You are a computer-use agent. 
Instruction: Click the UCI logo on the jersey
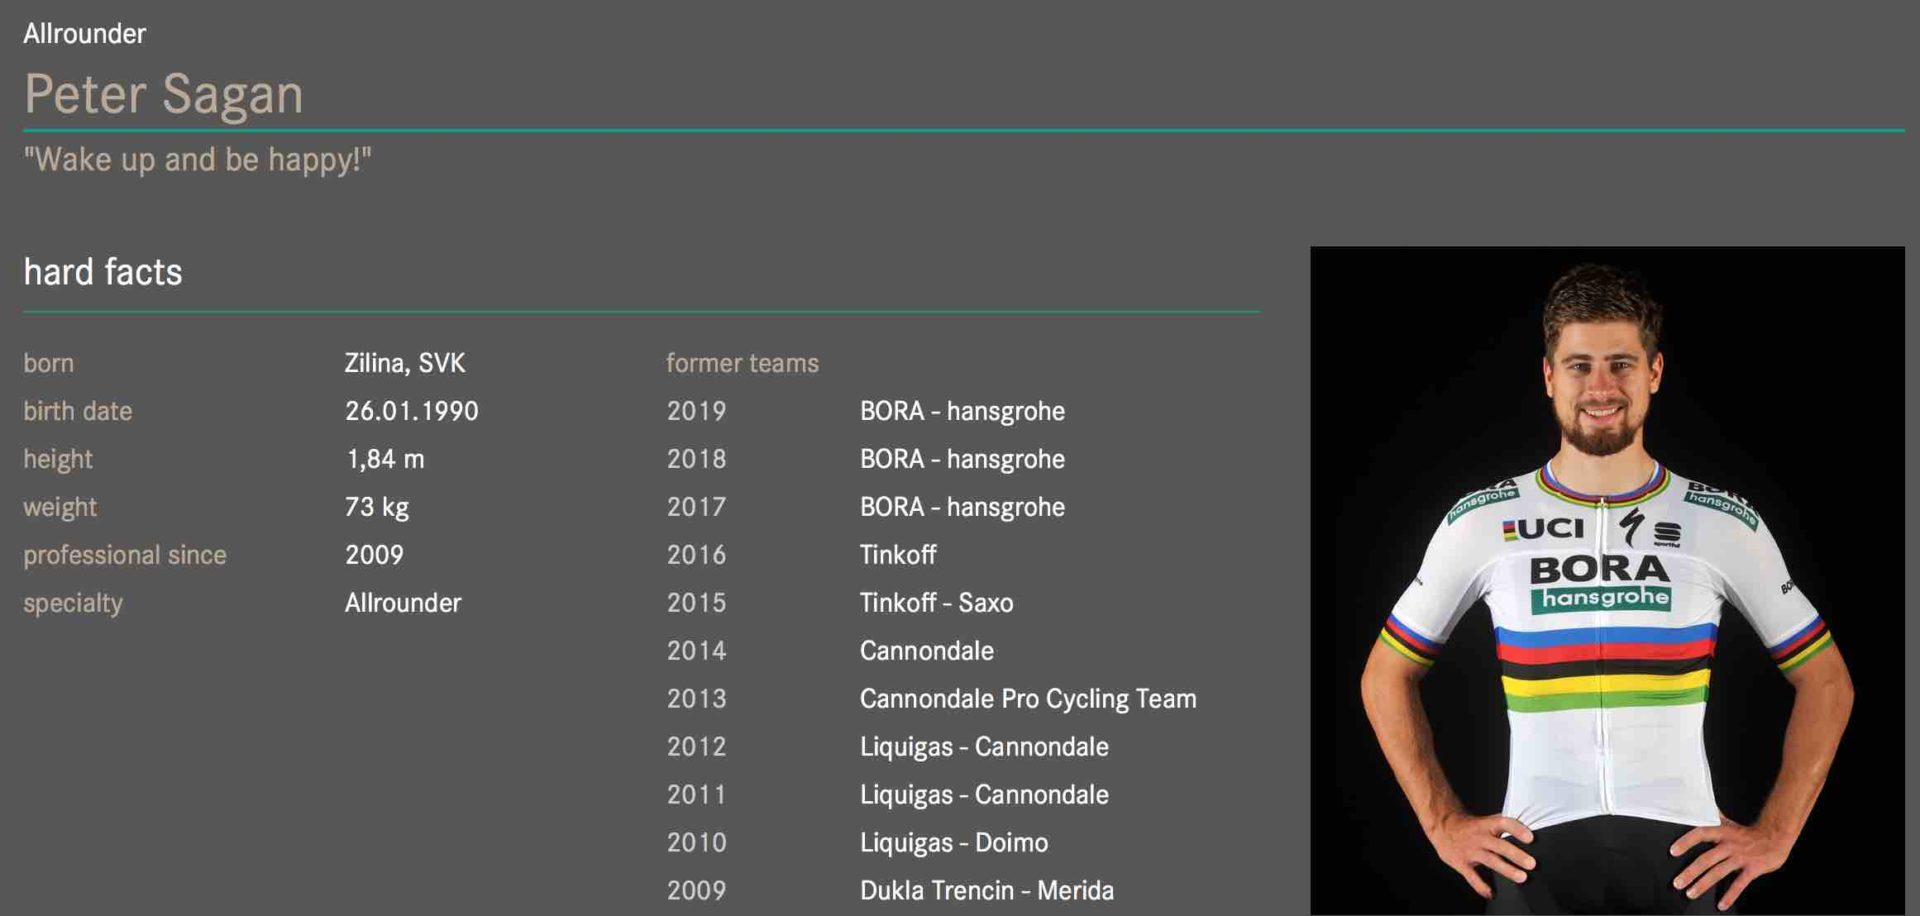coord(1544,528)
